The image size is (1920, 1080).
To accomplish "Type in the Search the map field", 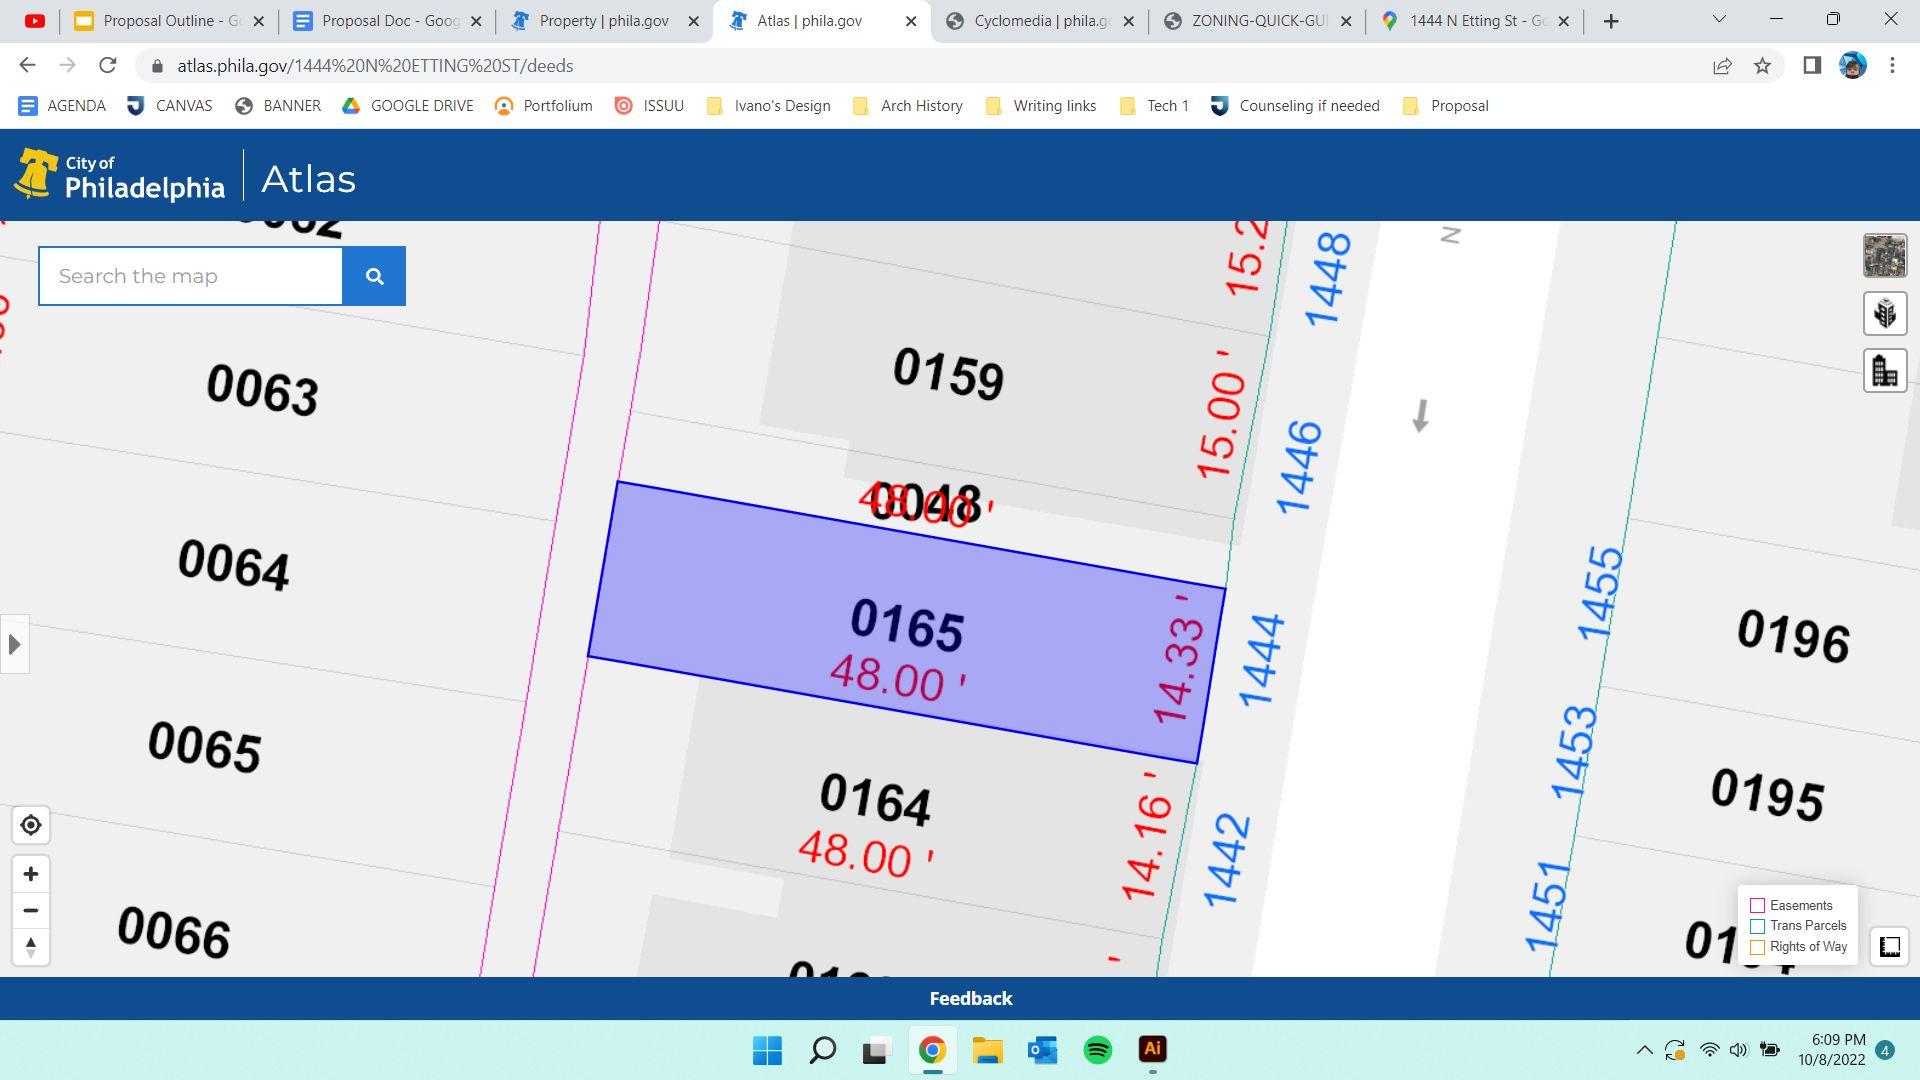I will click(x=190, y=276).
